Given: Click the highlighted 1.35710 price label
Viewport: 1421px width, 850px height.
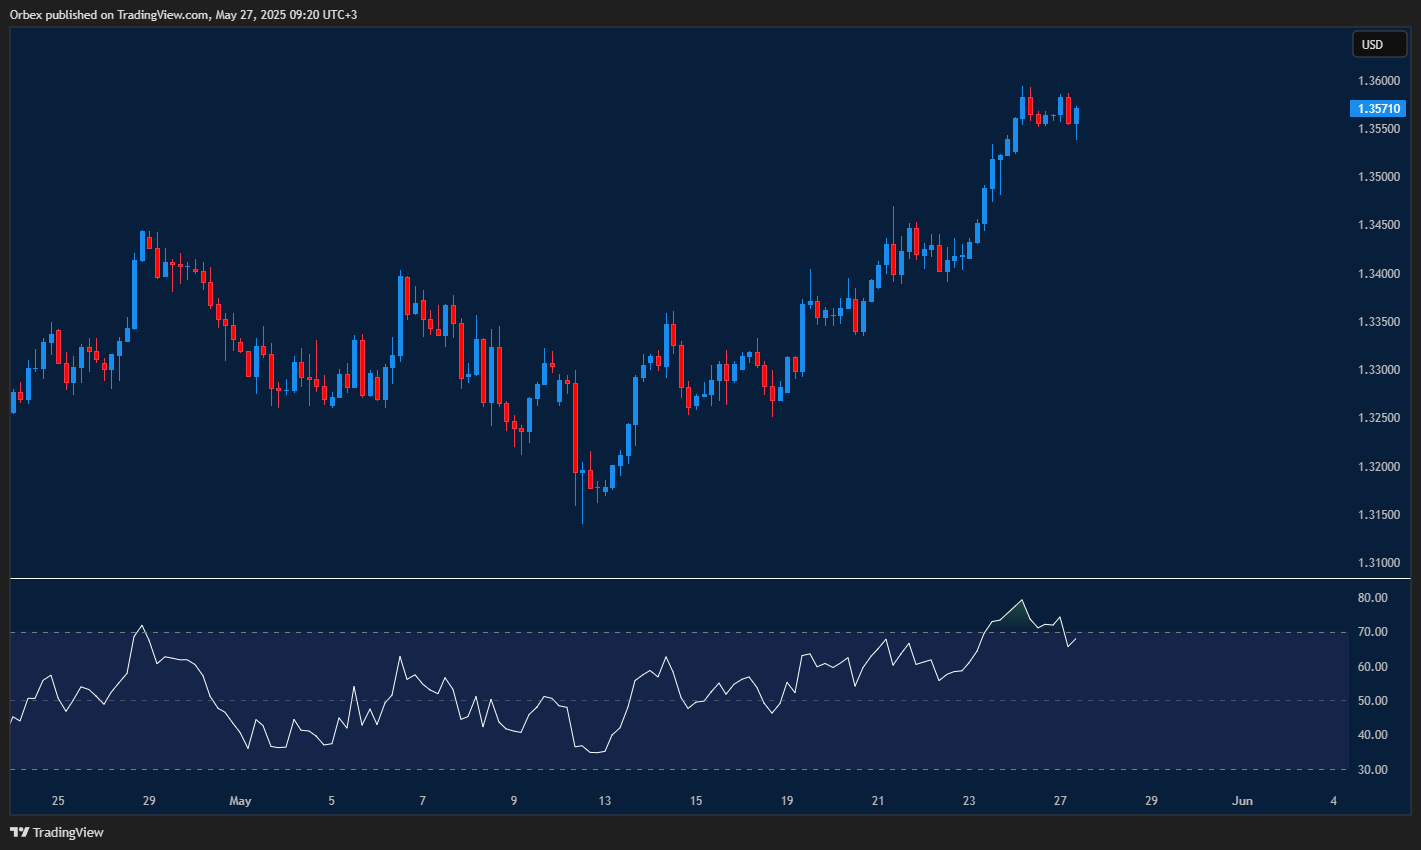Looking at the screenshot, I should (1379, 108).
